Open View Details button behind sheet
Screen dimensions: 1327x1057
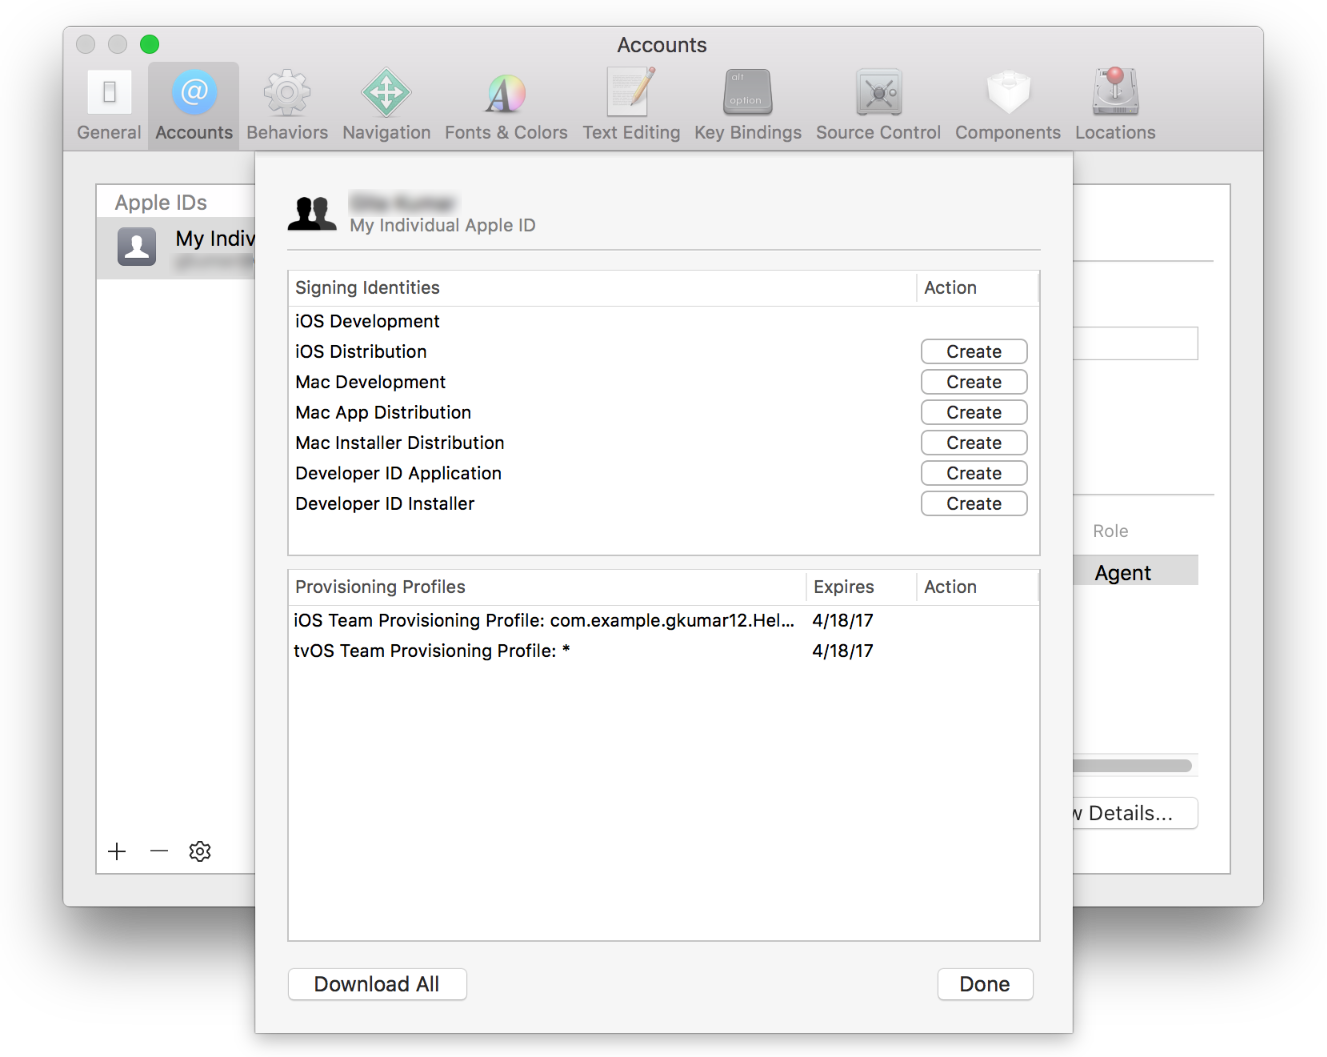[1135, 813]
